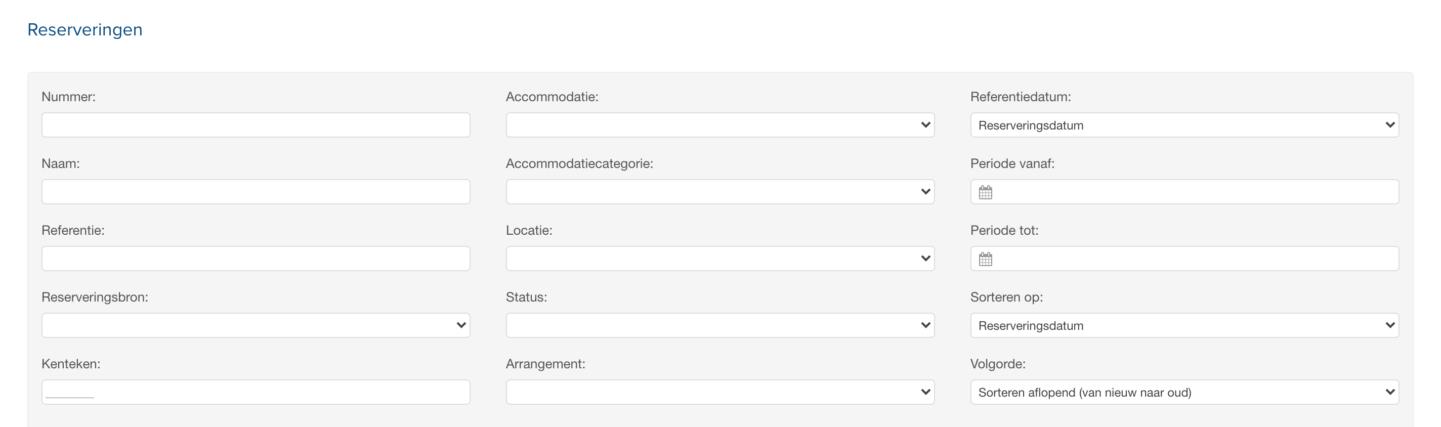Click the calendar icon in Periode vanaf
The width and height of the screenshot is (1441, 427).
click(985, 192)
